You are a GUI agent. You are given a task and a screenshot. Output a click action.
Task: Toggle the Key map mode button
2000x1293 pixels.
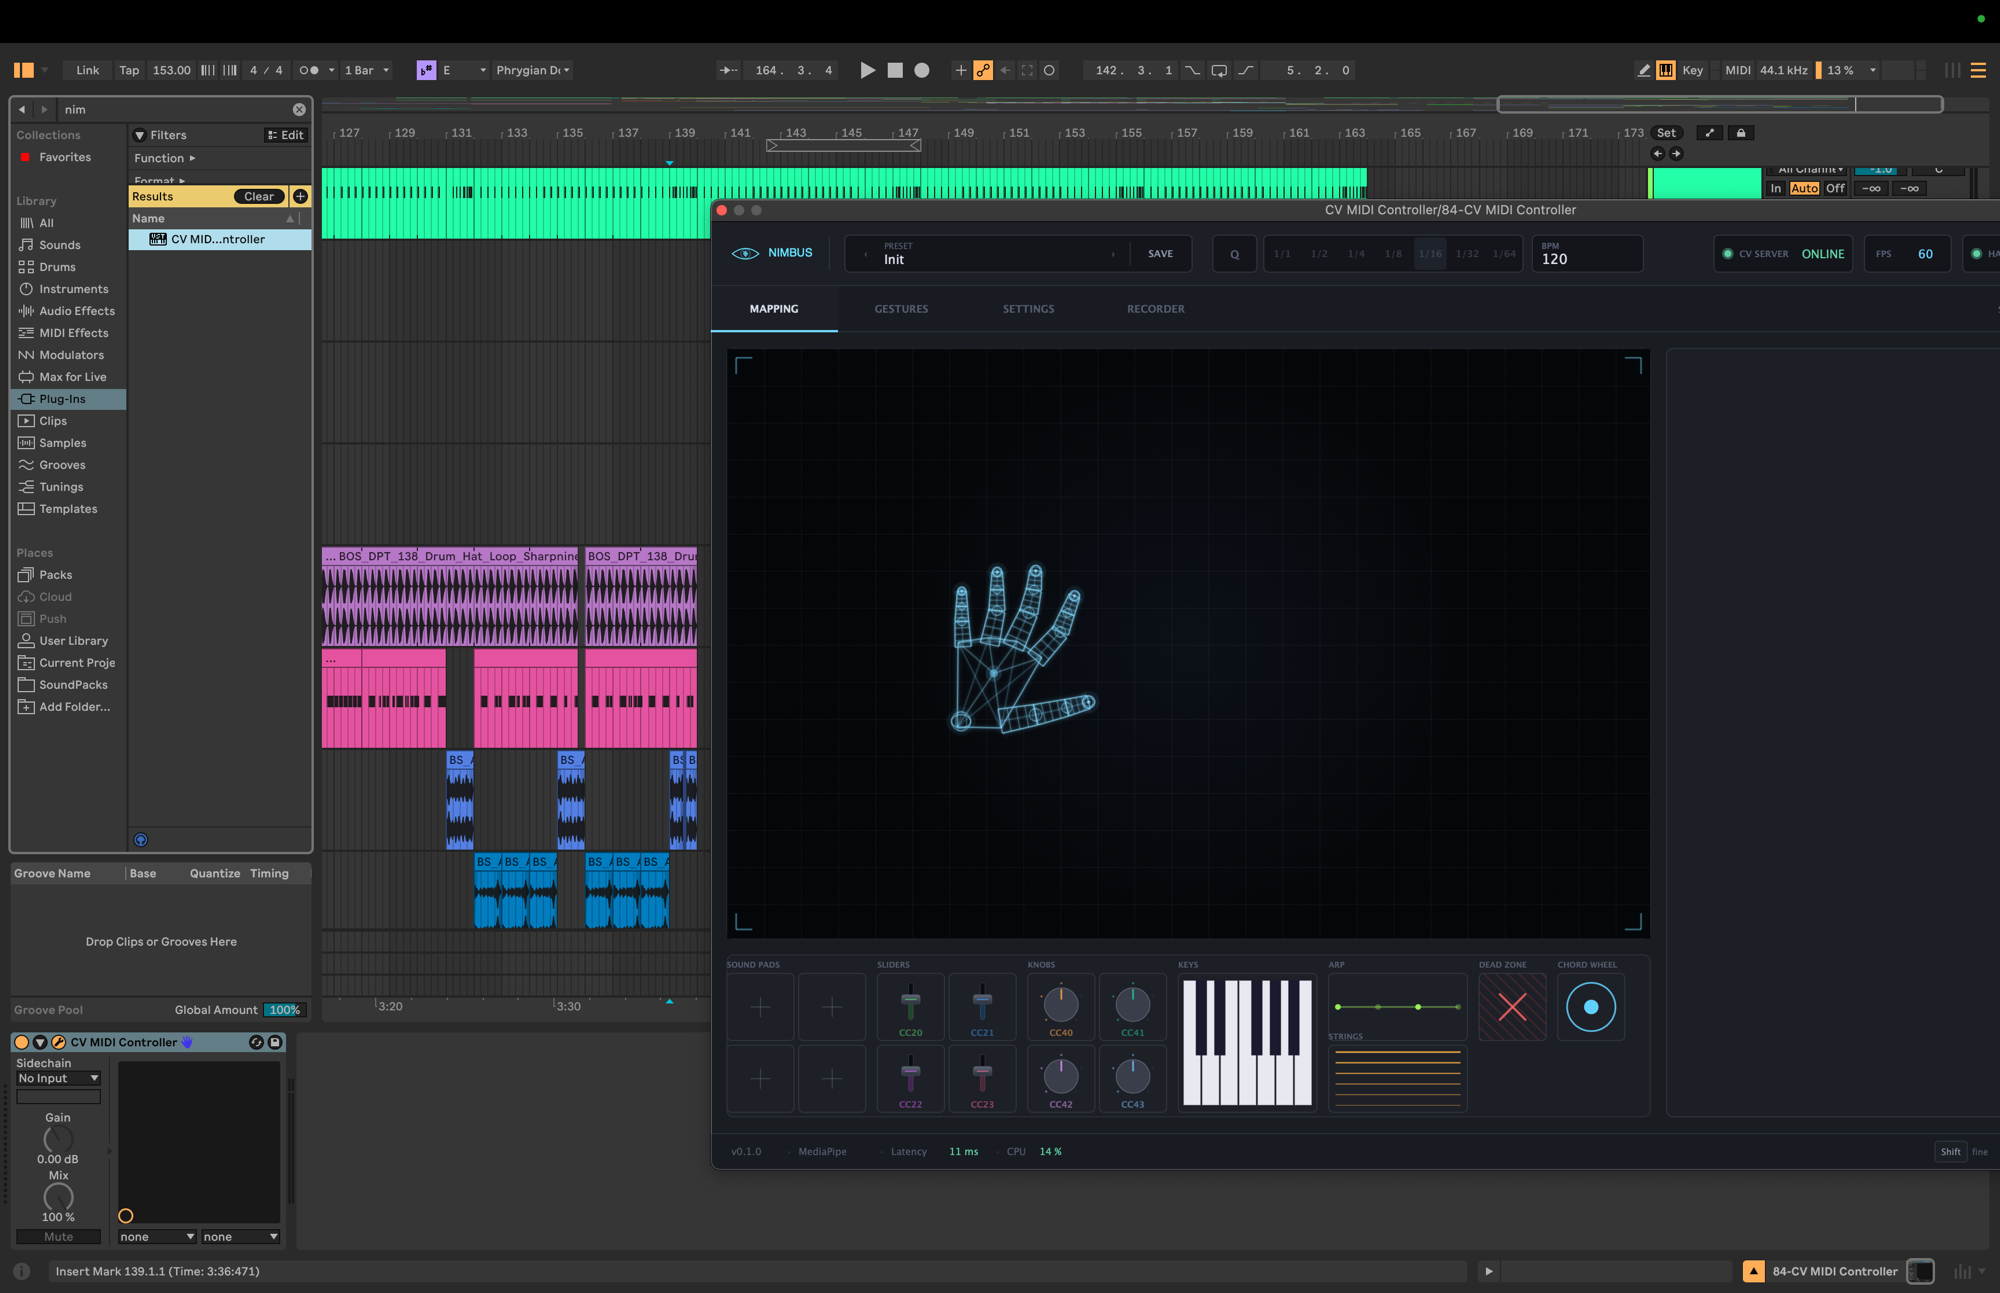coord(1692,70)
